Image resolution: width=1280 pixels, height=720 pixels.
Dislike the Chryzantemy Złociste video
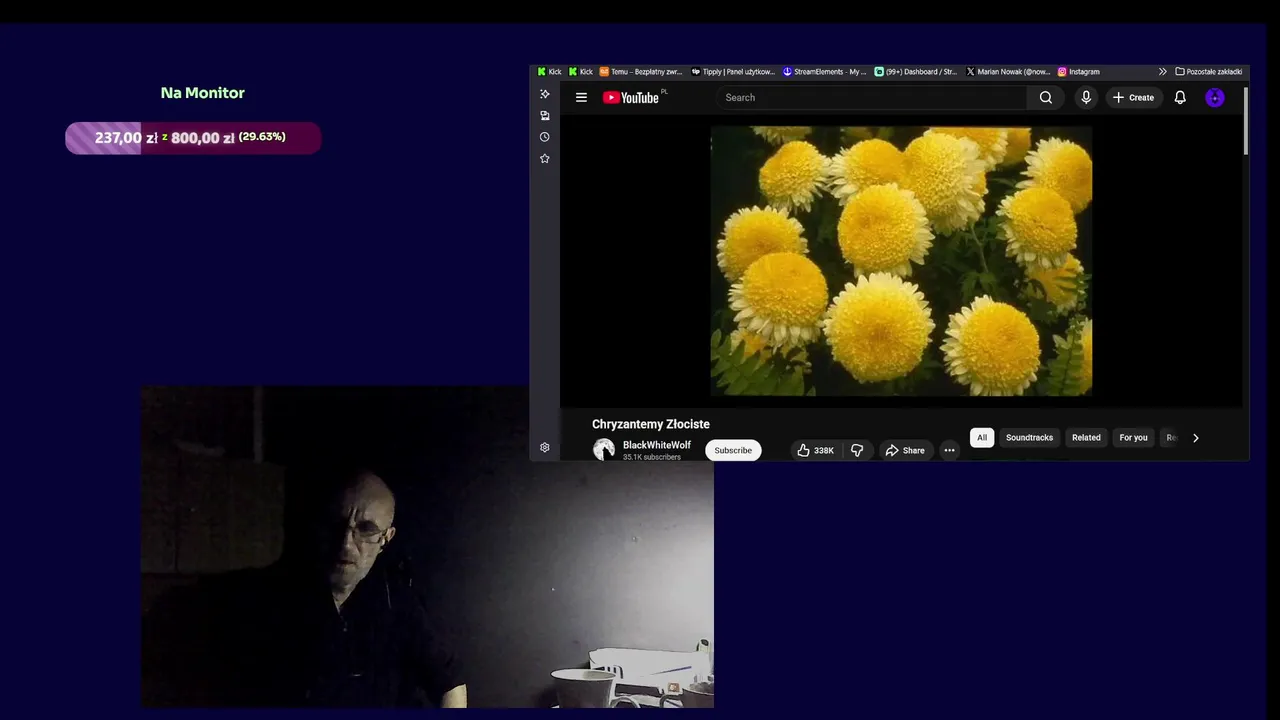pyautogui.click(x=857, y=450)
